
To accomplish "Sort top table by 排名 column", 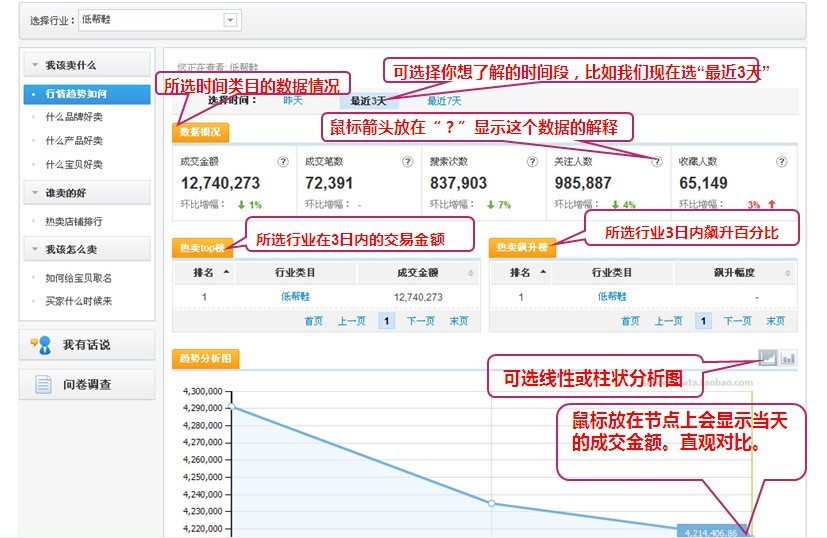I will click(x=205, y=273).
